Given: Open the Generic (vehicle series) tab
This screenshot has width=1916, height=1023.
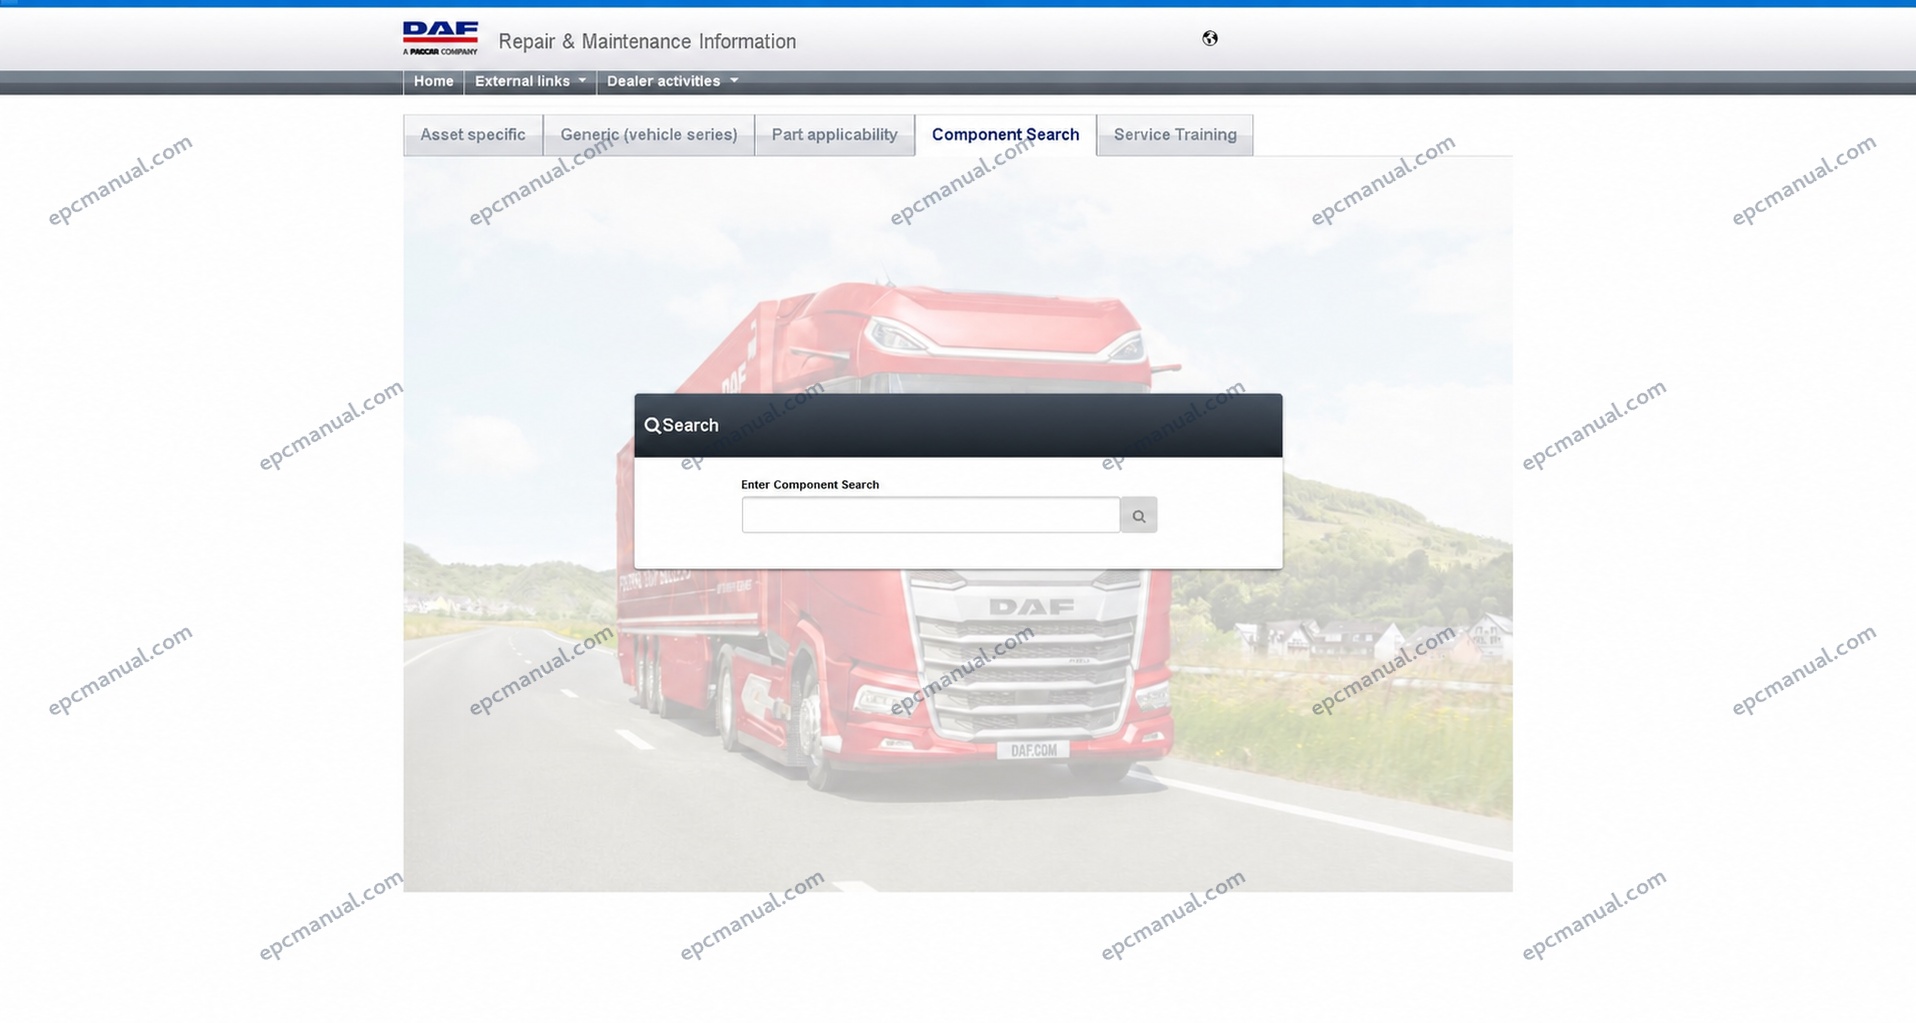Looking at the screenshot, I should point(649,135).
